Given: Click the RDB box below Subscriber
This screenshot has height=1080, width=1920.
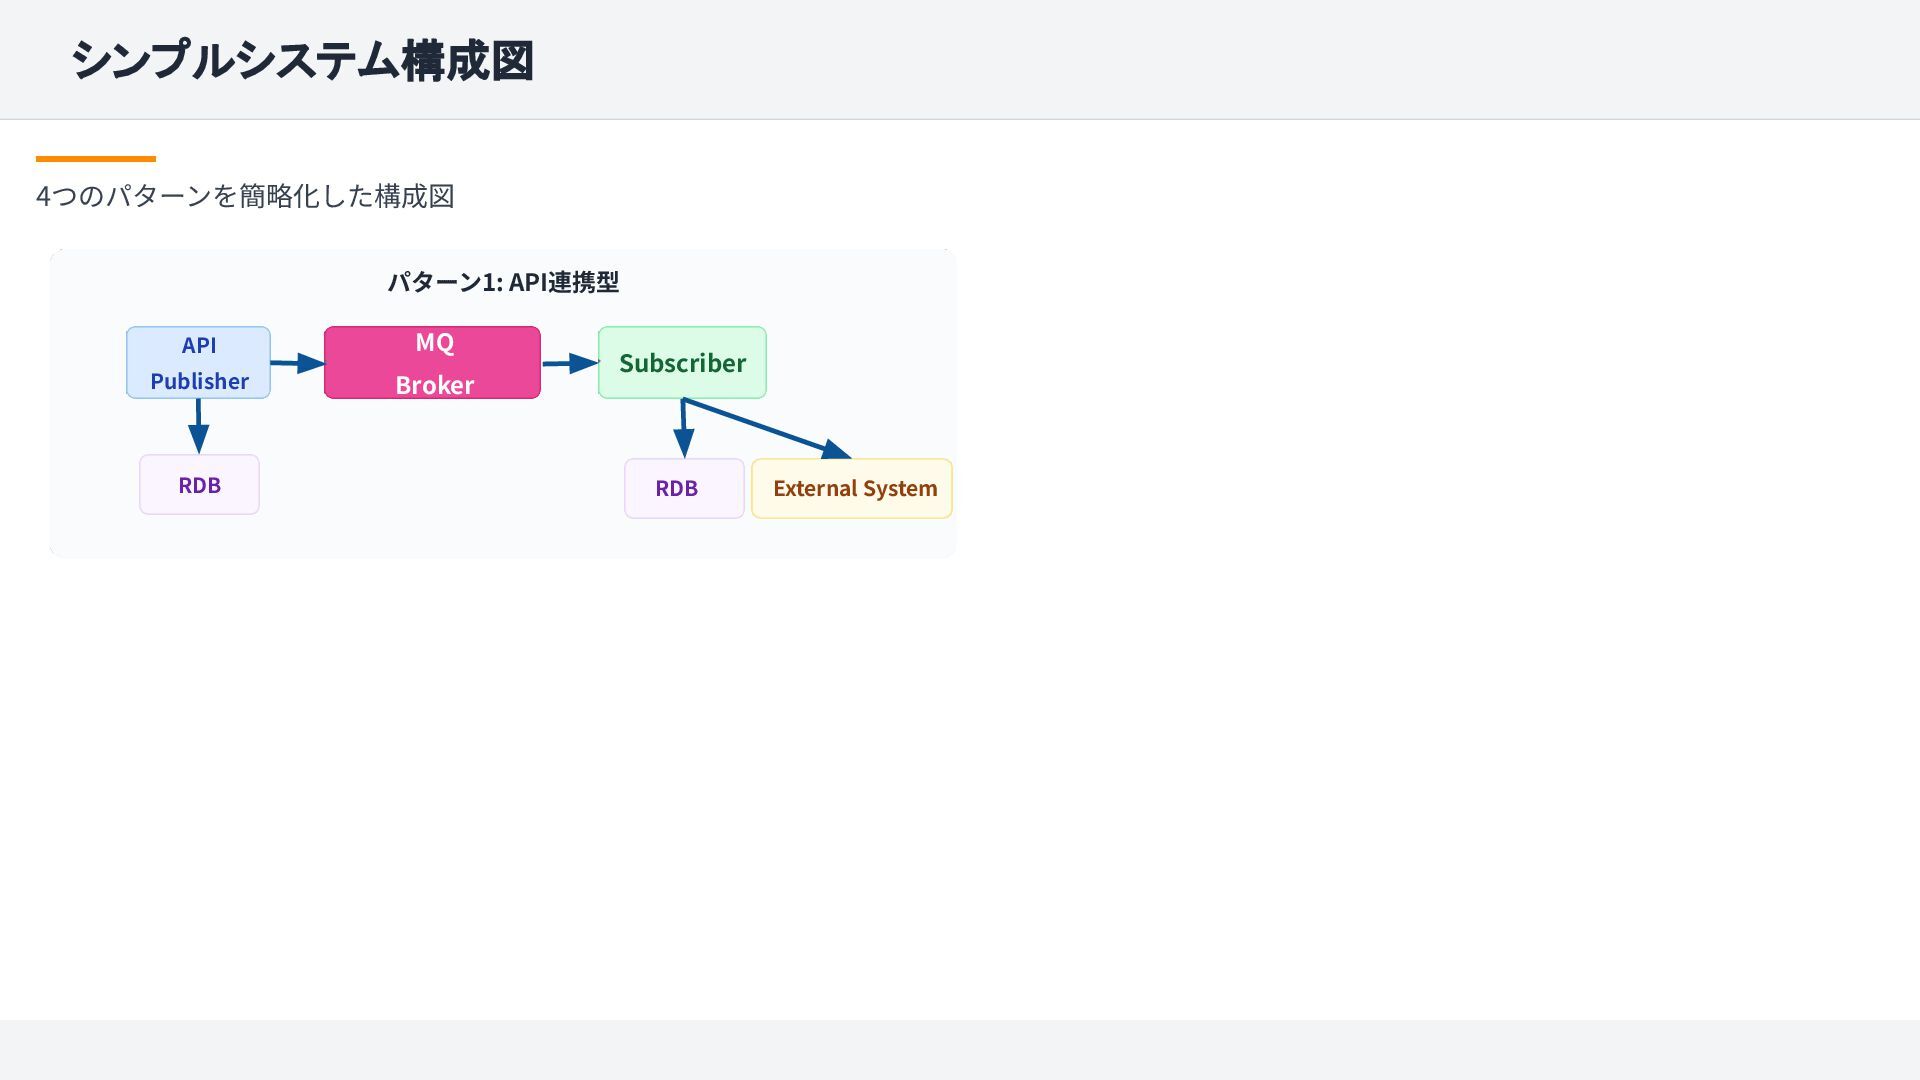Looking at the screenshot, I should pos(683,488).
